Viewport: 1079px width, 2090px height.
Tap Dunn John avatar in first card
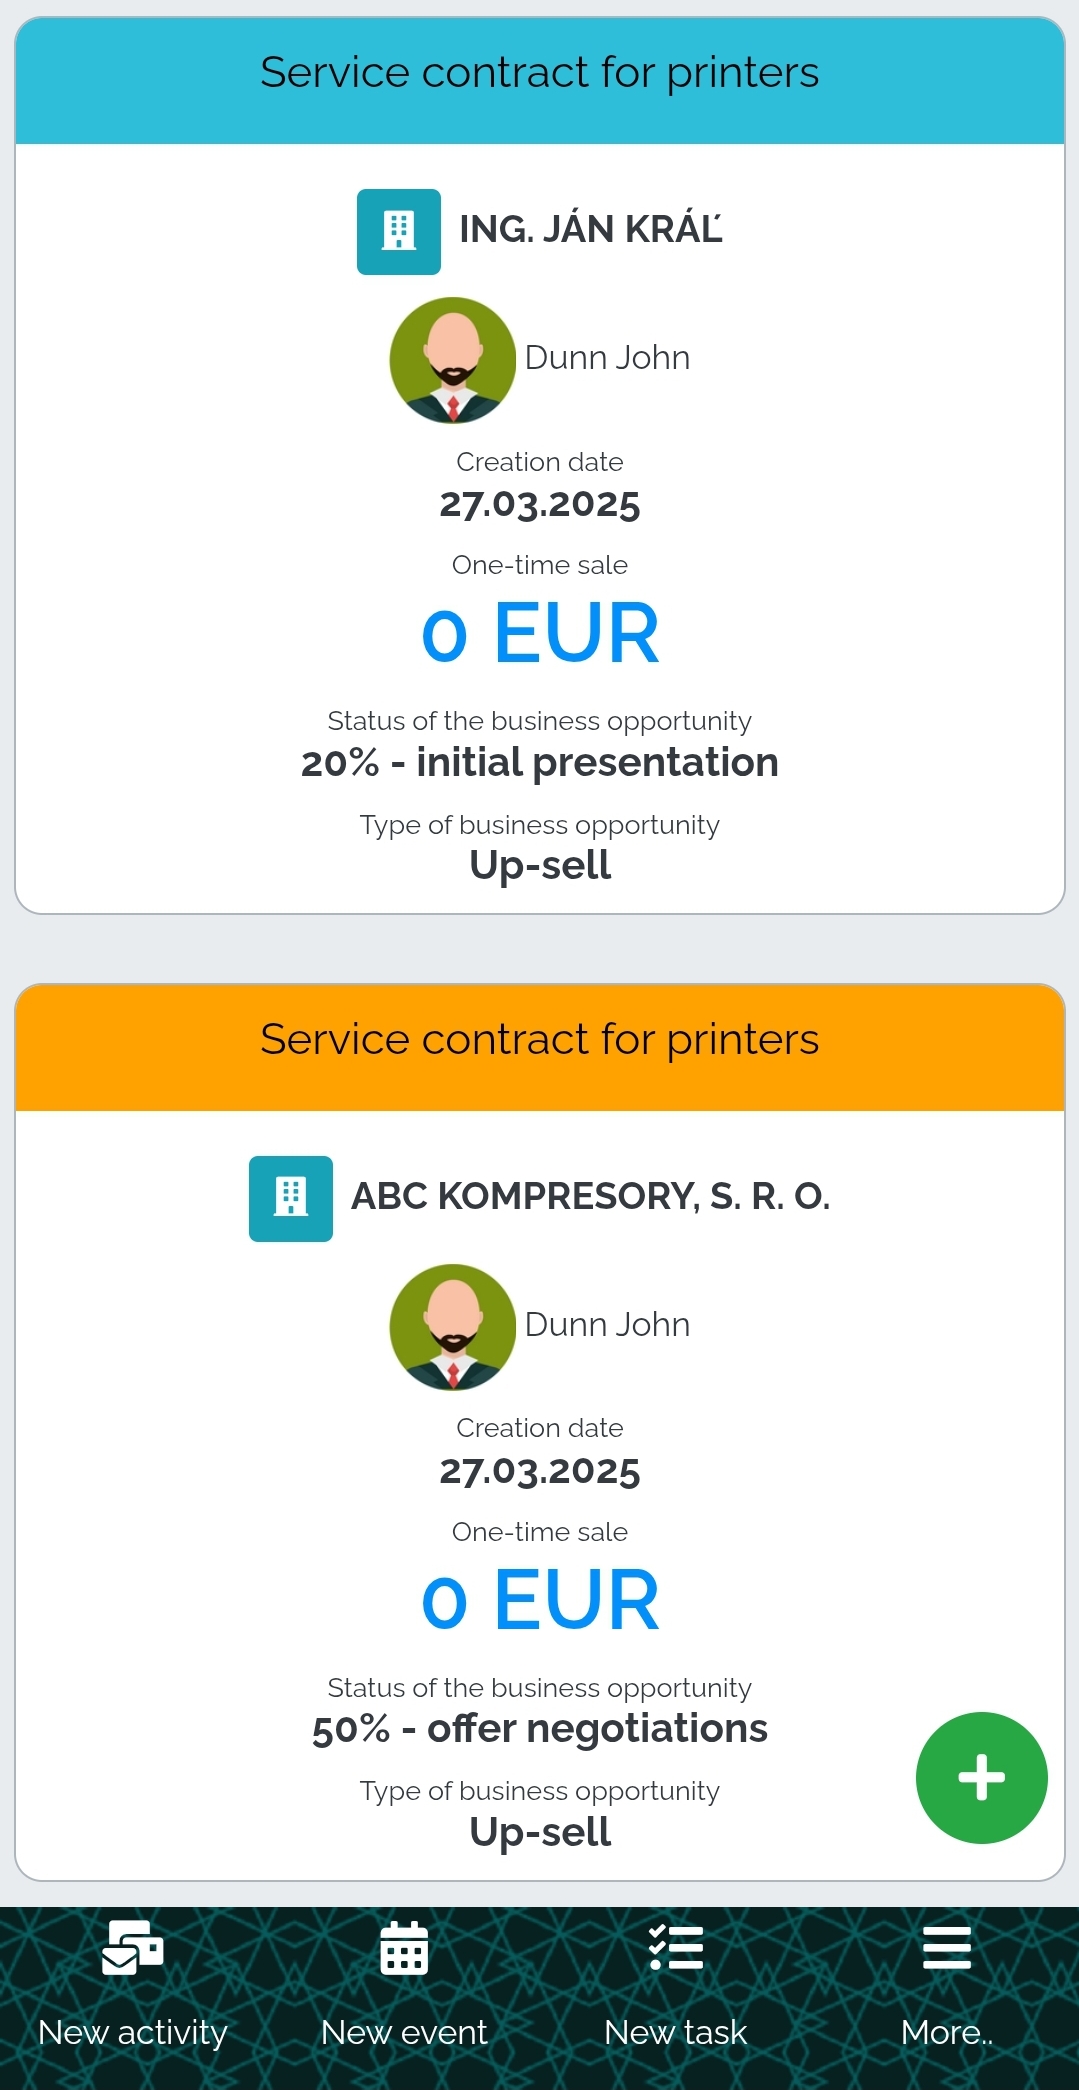pyautogui.click(x=452, y=360)
